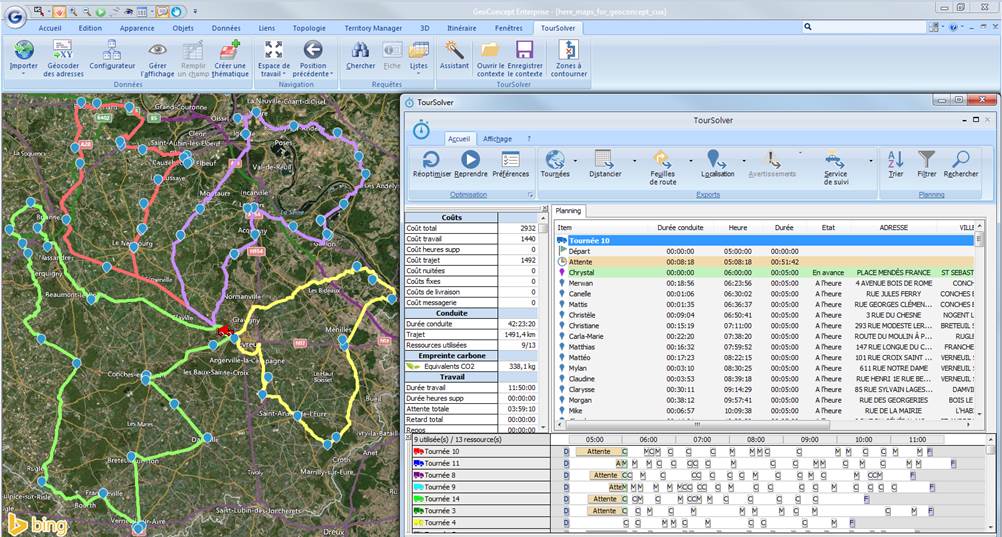Click the Rechercher magnifier icon
Image resolution: width=1002 pixels, height=537 pixels.
pyautogui.click(x=960, y=159)
